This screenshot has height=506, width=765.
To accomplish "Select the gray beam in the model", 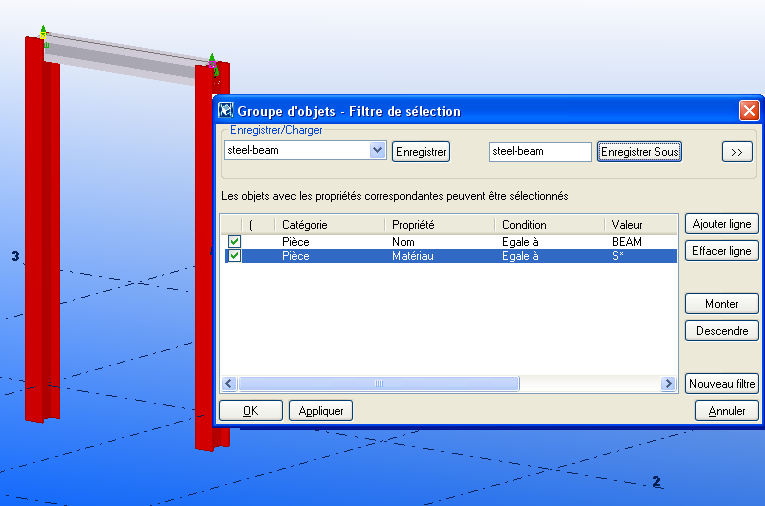I will point(122,61).
